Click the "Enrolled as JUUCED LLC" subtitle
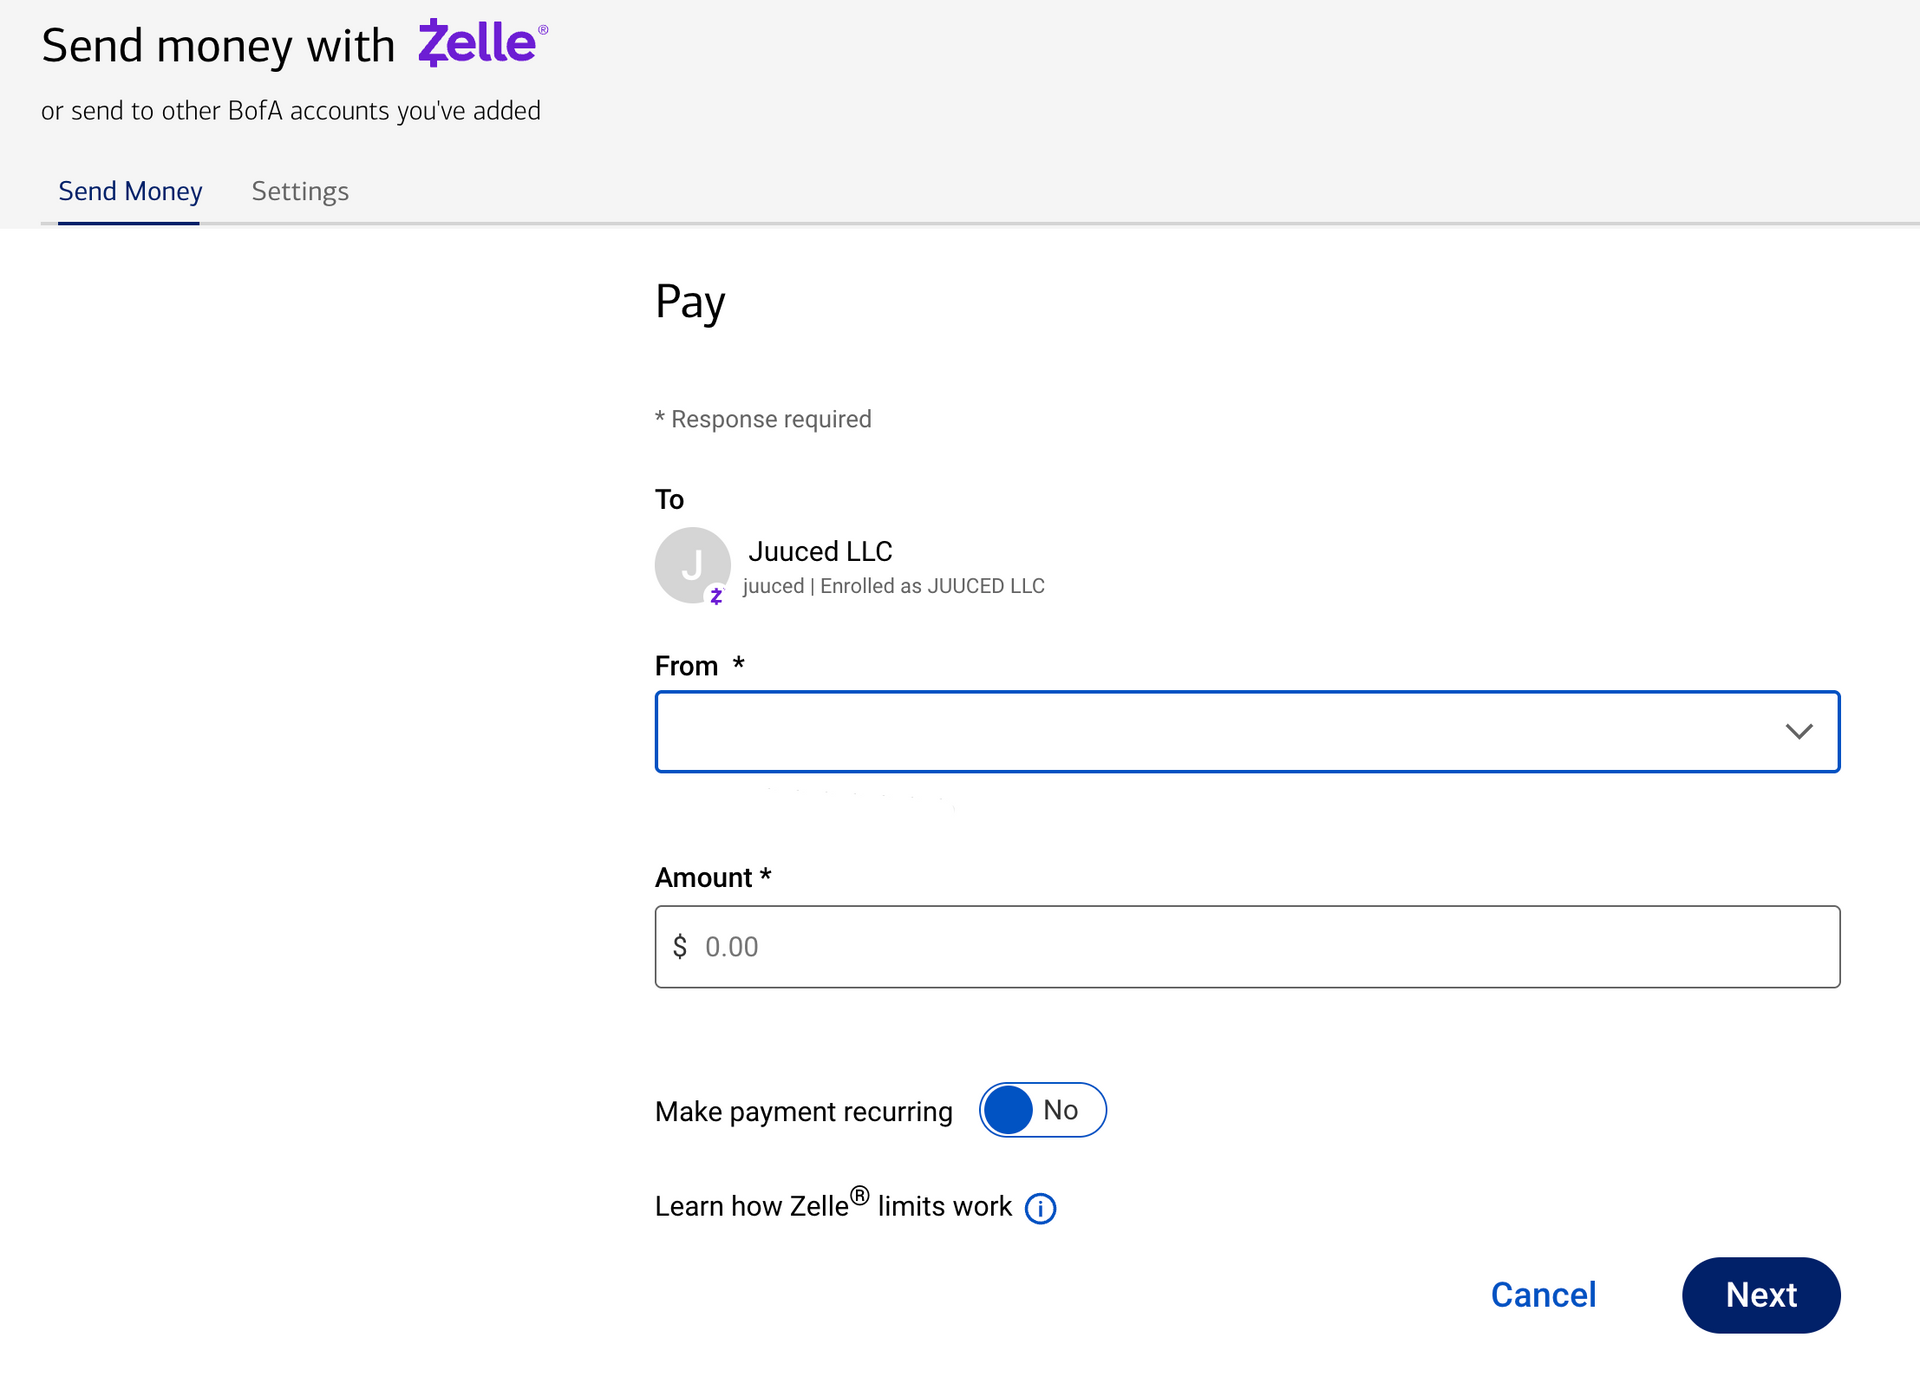 coord(932,586)
